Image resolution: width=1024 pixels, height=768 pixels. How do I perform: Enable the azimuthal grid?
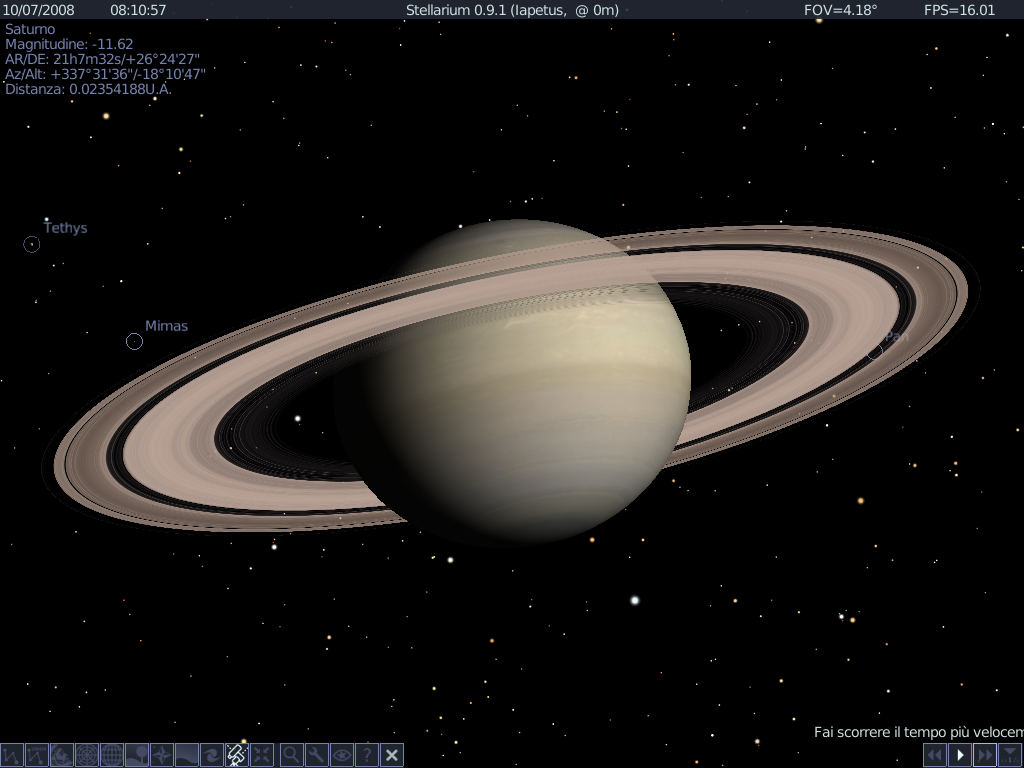(x=87, y=755)
